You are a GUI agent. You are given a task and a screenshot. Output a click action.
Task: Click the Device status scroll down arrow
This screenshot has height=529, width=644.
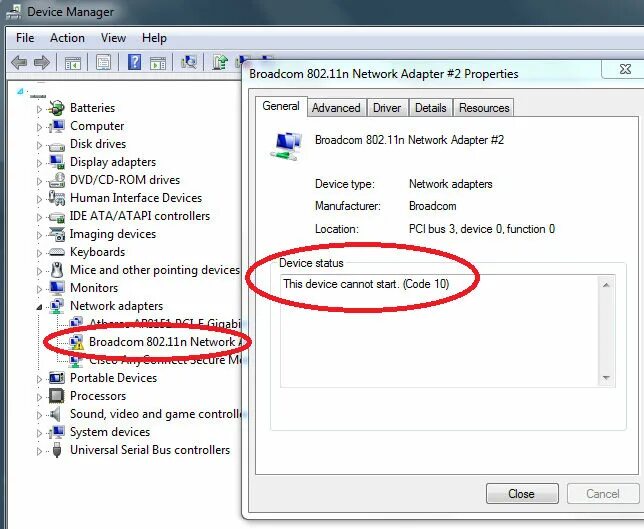pos(606,378)
